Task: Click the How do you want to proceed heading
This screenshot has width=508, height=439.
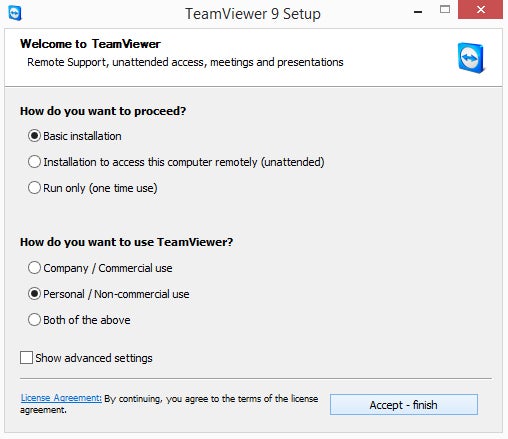Action: coord(103,111)
